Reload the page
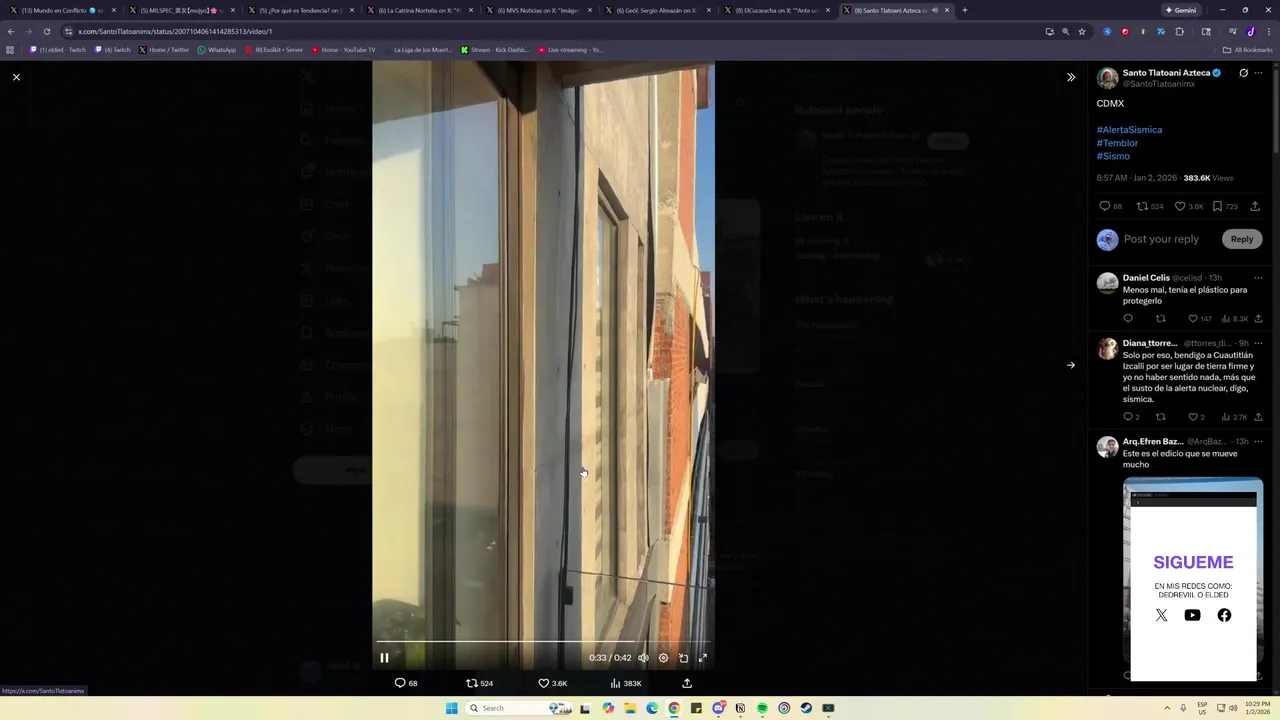The image size is (1280, 720). (x=46, y=31)
